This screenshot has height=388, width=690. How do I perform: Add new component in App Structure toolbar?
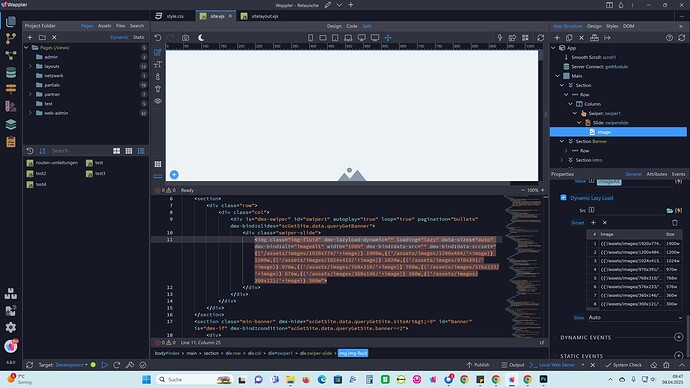pos(557,38)
